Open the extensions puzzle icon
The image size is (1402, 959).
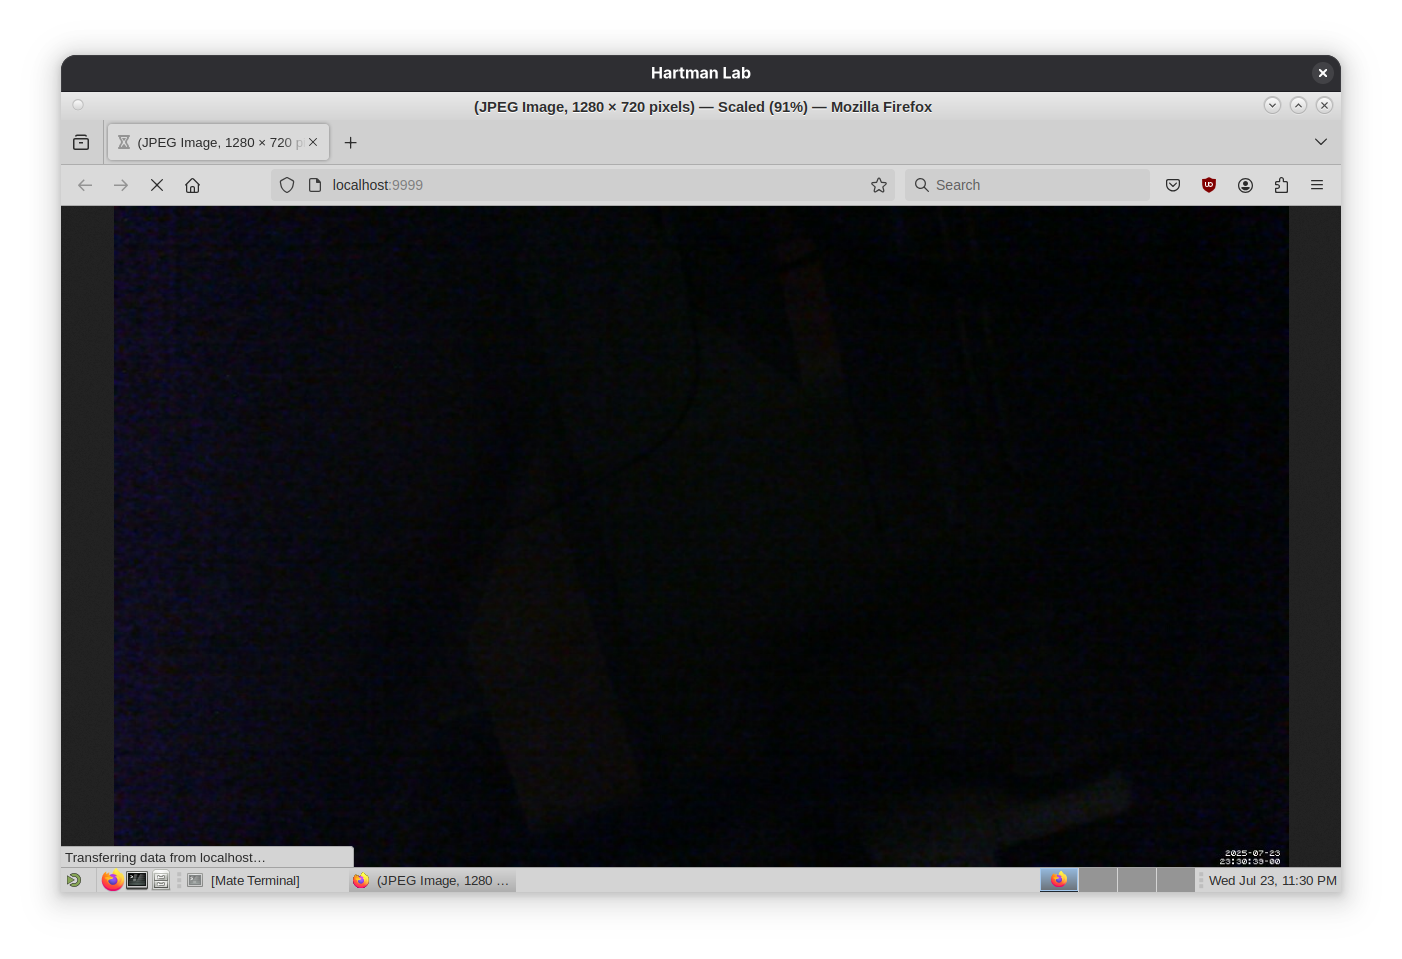coord(1281,185)
